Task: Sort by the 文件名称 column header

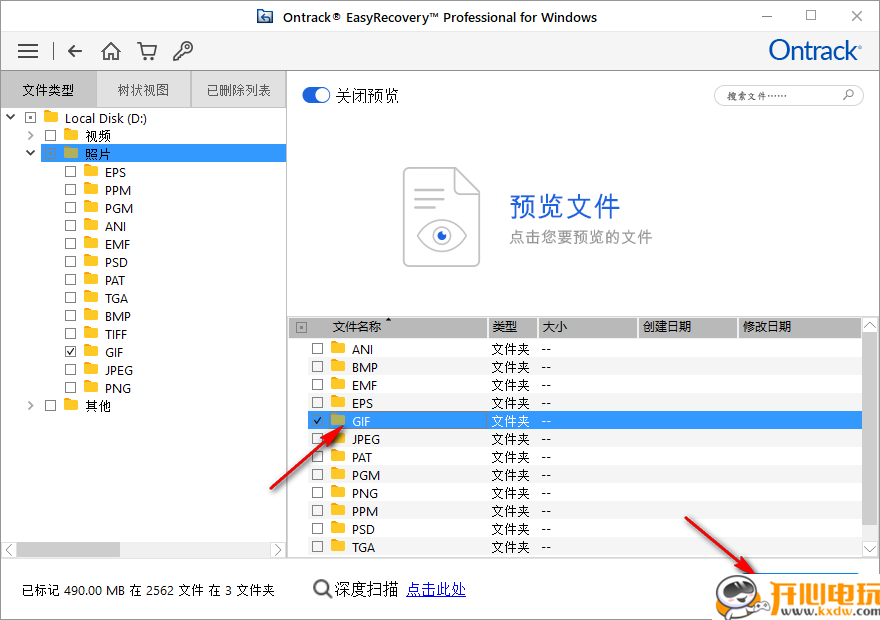Action: [388, 327]
